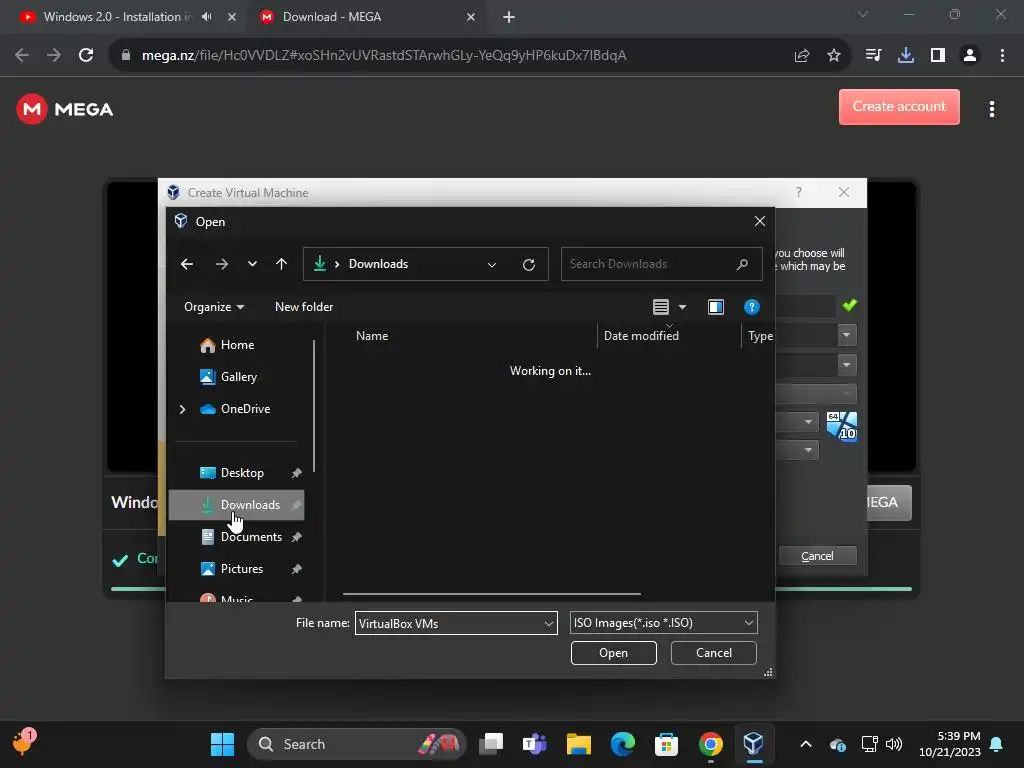The image size is (1024, 768).
Task: Sort files by Name column
Action: [x=372, y=336]
